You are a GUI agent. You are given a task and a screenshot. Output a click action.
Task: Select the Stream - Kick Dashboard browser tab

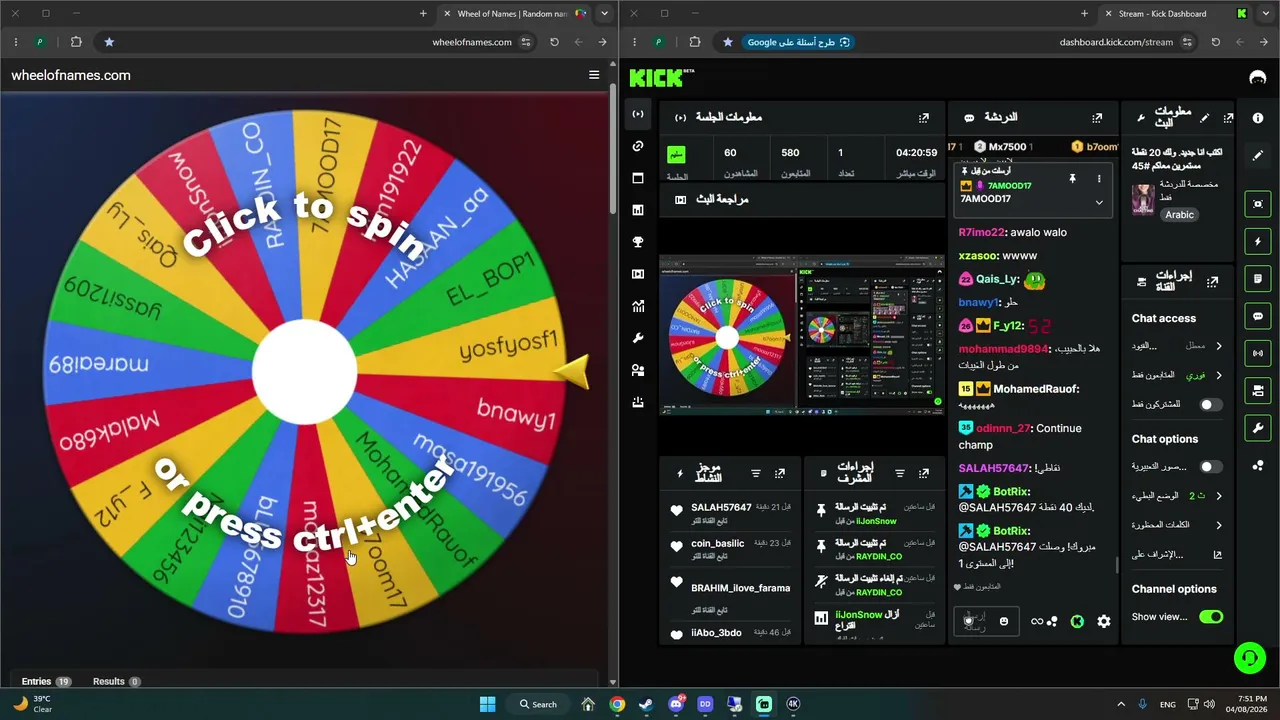tap(1173, 14)
